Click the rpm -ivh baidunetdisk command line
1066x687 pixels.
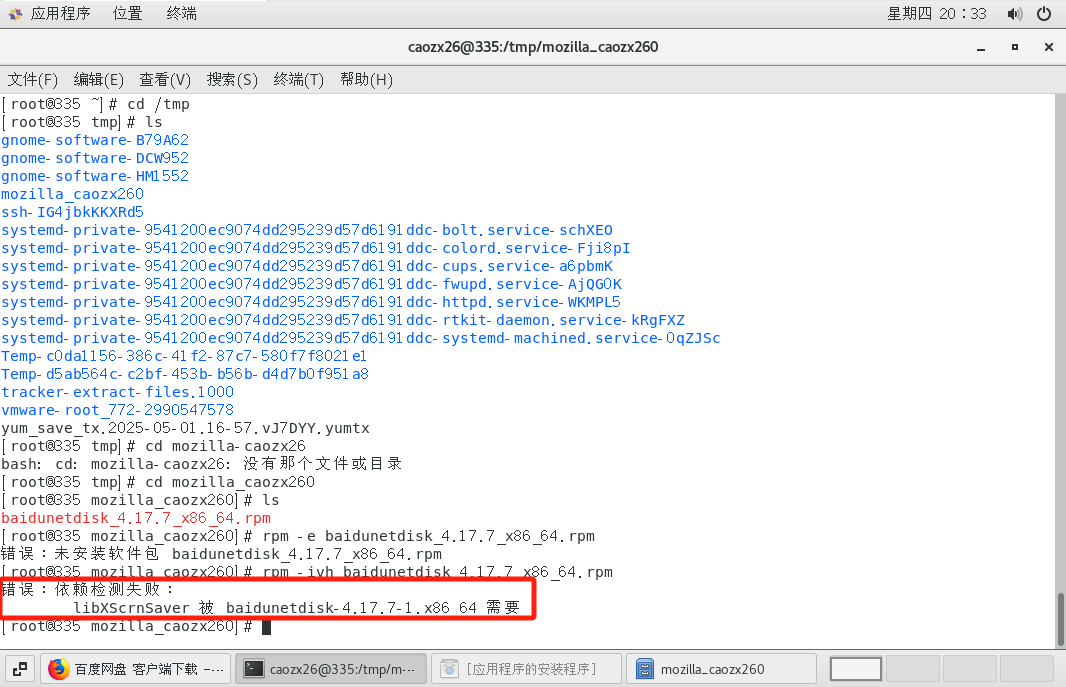(307, 572)
